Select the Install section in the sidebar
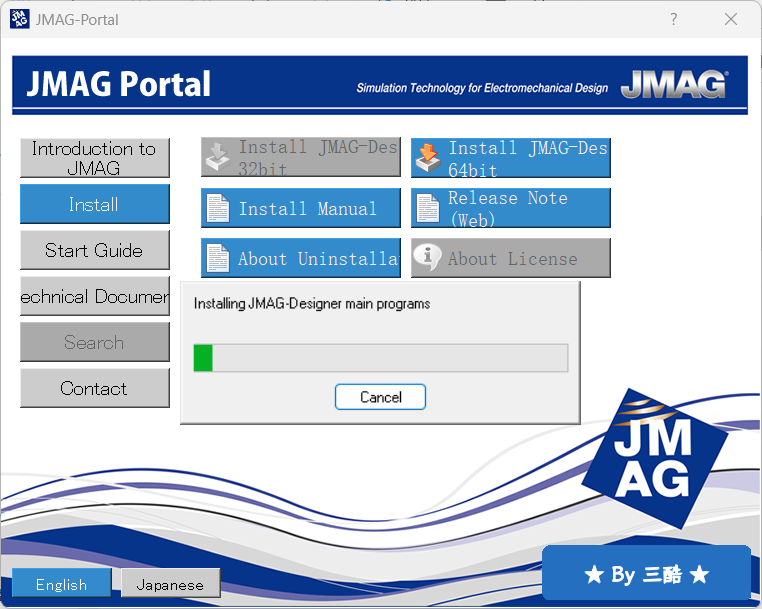762x609 pixels. tap(95, 204)
